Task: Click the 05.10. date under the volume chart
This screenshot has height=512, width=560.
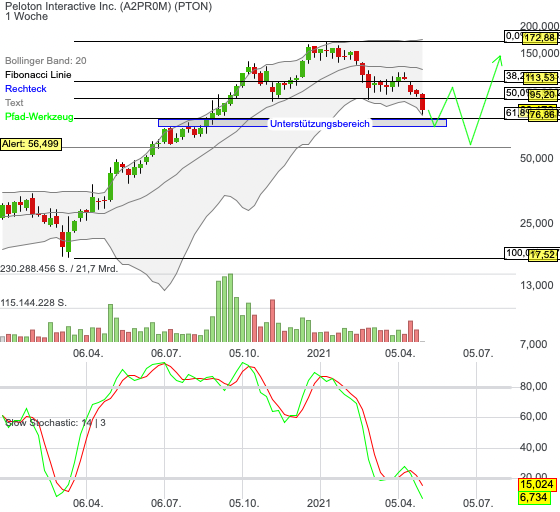Action: tap(244, 353)
